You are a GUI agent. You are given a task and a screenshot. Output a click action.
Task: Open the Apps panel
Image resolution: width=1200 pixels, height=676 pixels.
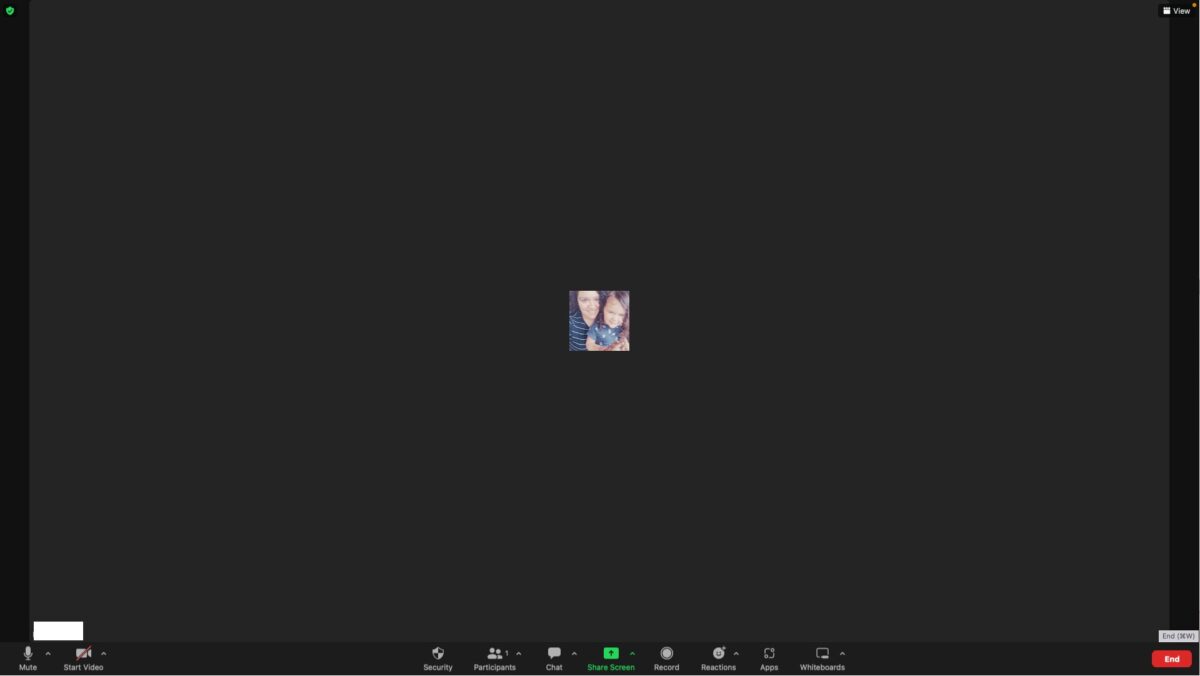[x=769, y=658]
